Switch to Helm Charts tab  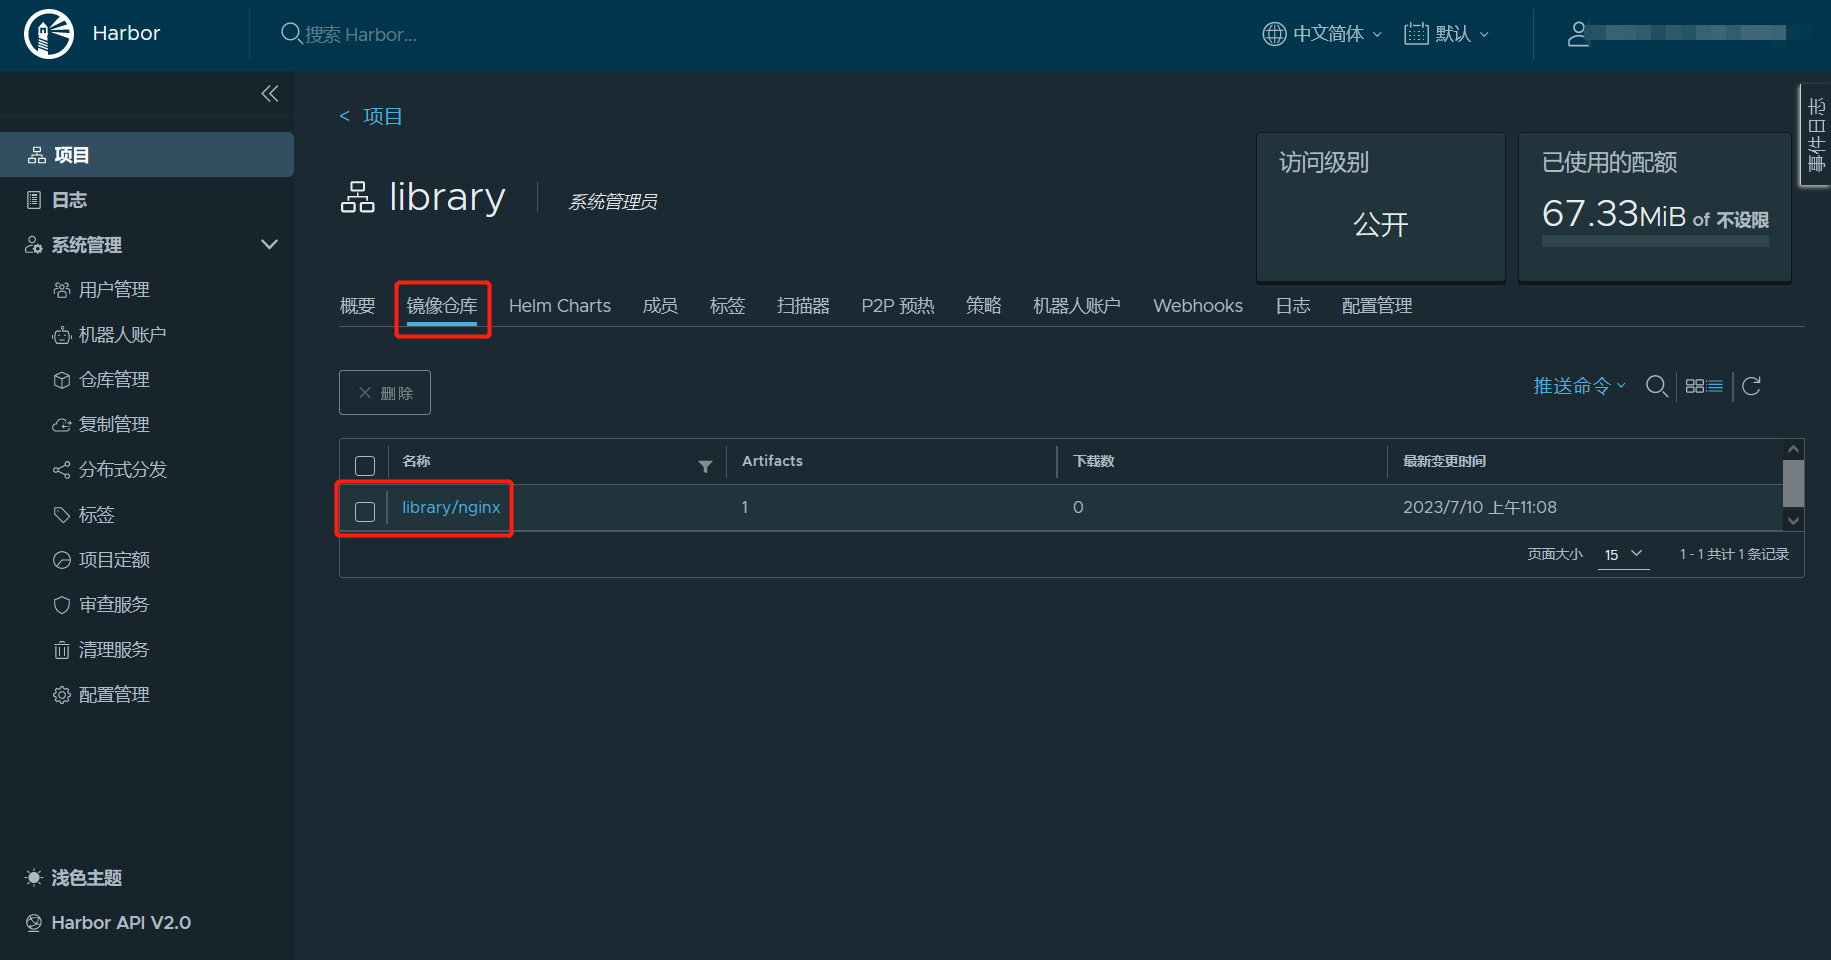coord(560,306)
